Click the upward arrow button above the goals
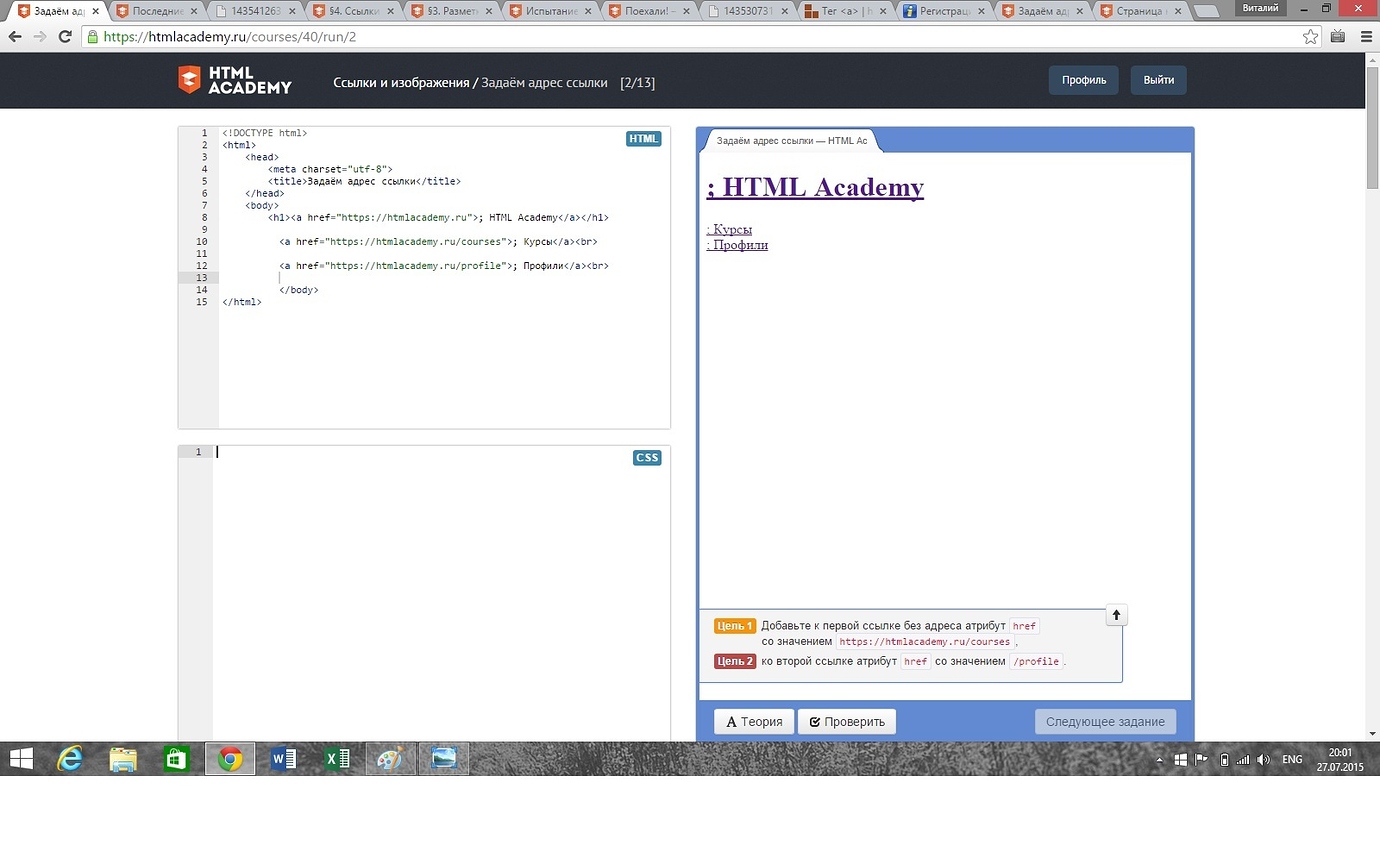Image resolution: width=1380 pixels, height=844 pixels. click(x=1116, y=615)
